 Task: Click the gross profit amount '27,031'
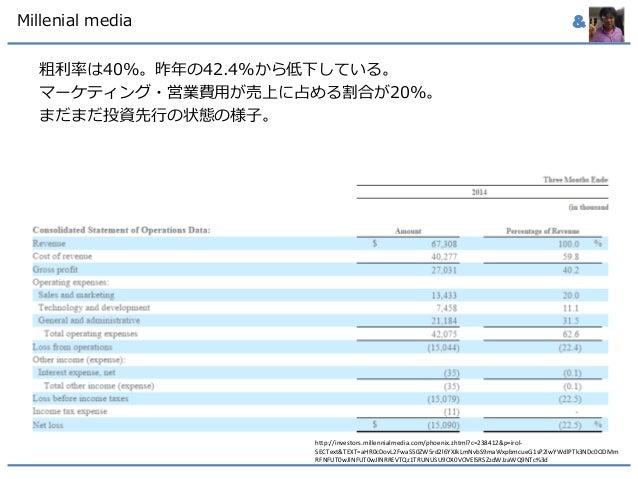(444, 270)
